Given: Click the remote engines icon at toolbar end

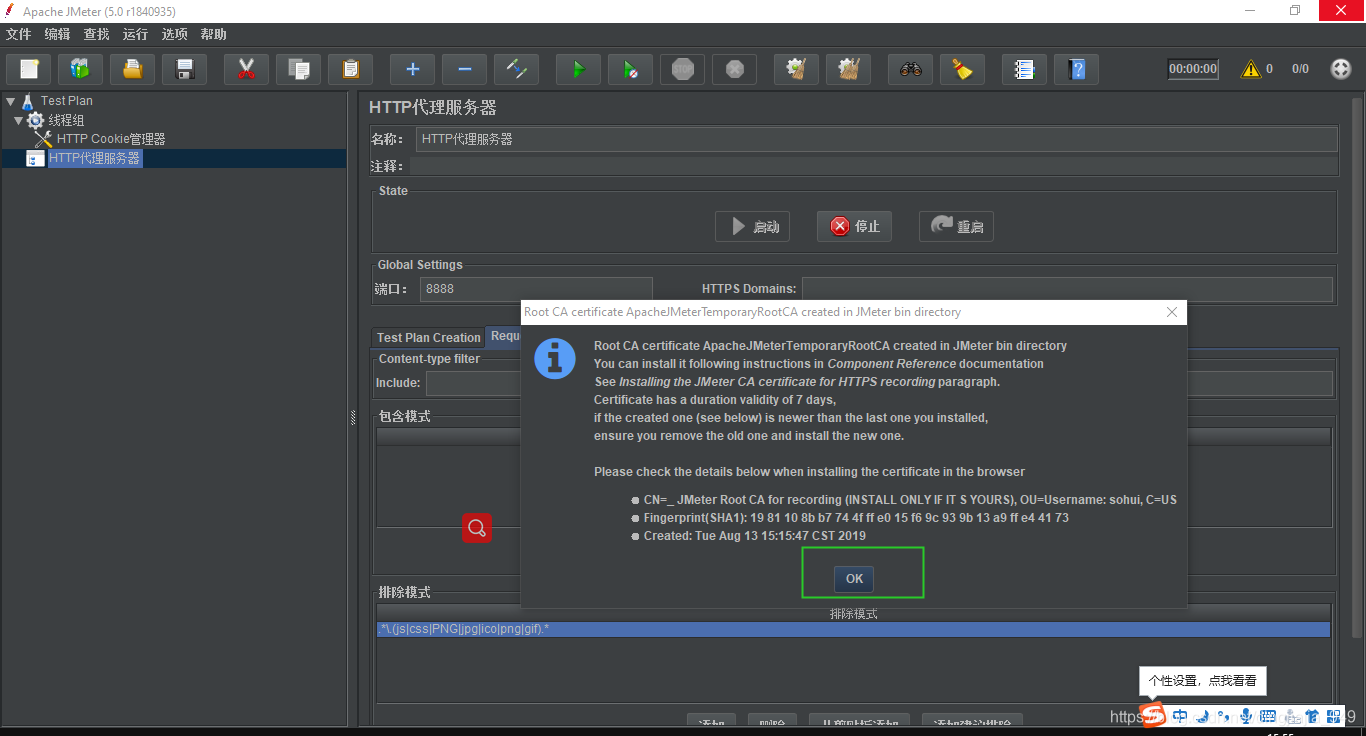Looking at the screenshot, I should coord(1341,69).
